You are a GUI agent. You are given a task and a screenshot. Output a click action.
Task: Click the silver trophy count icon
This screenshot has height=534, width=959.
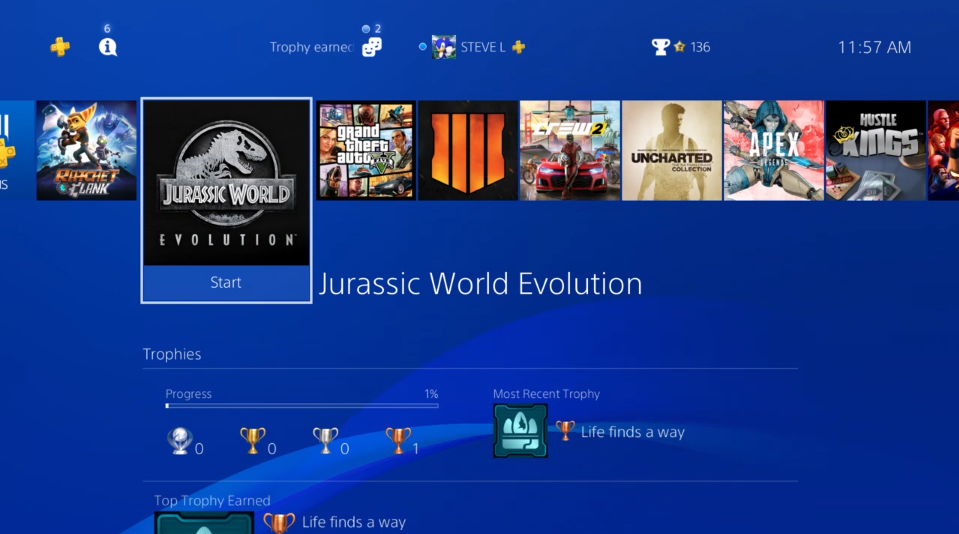[x=325, y=440]
